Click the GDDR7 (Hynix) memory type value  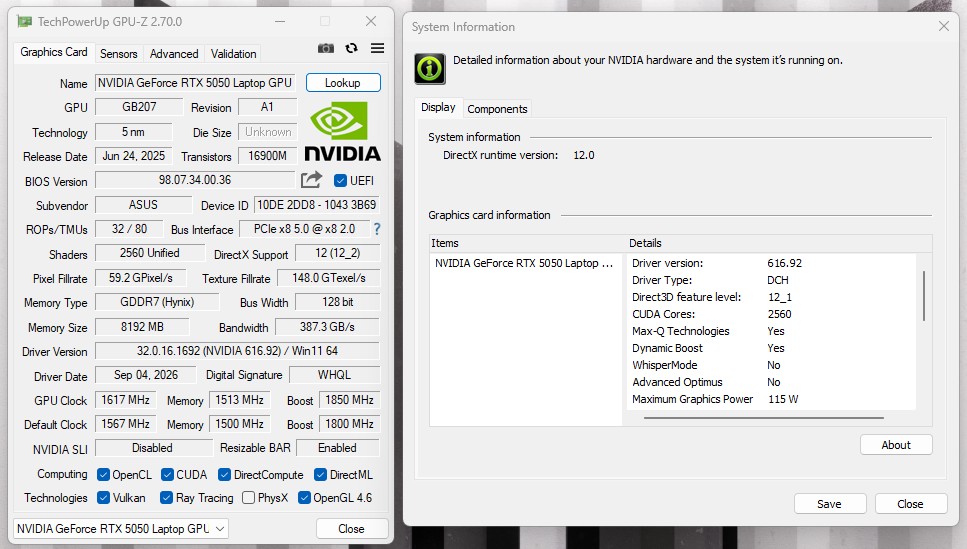coord(157,302)
